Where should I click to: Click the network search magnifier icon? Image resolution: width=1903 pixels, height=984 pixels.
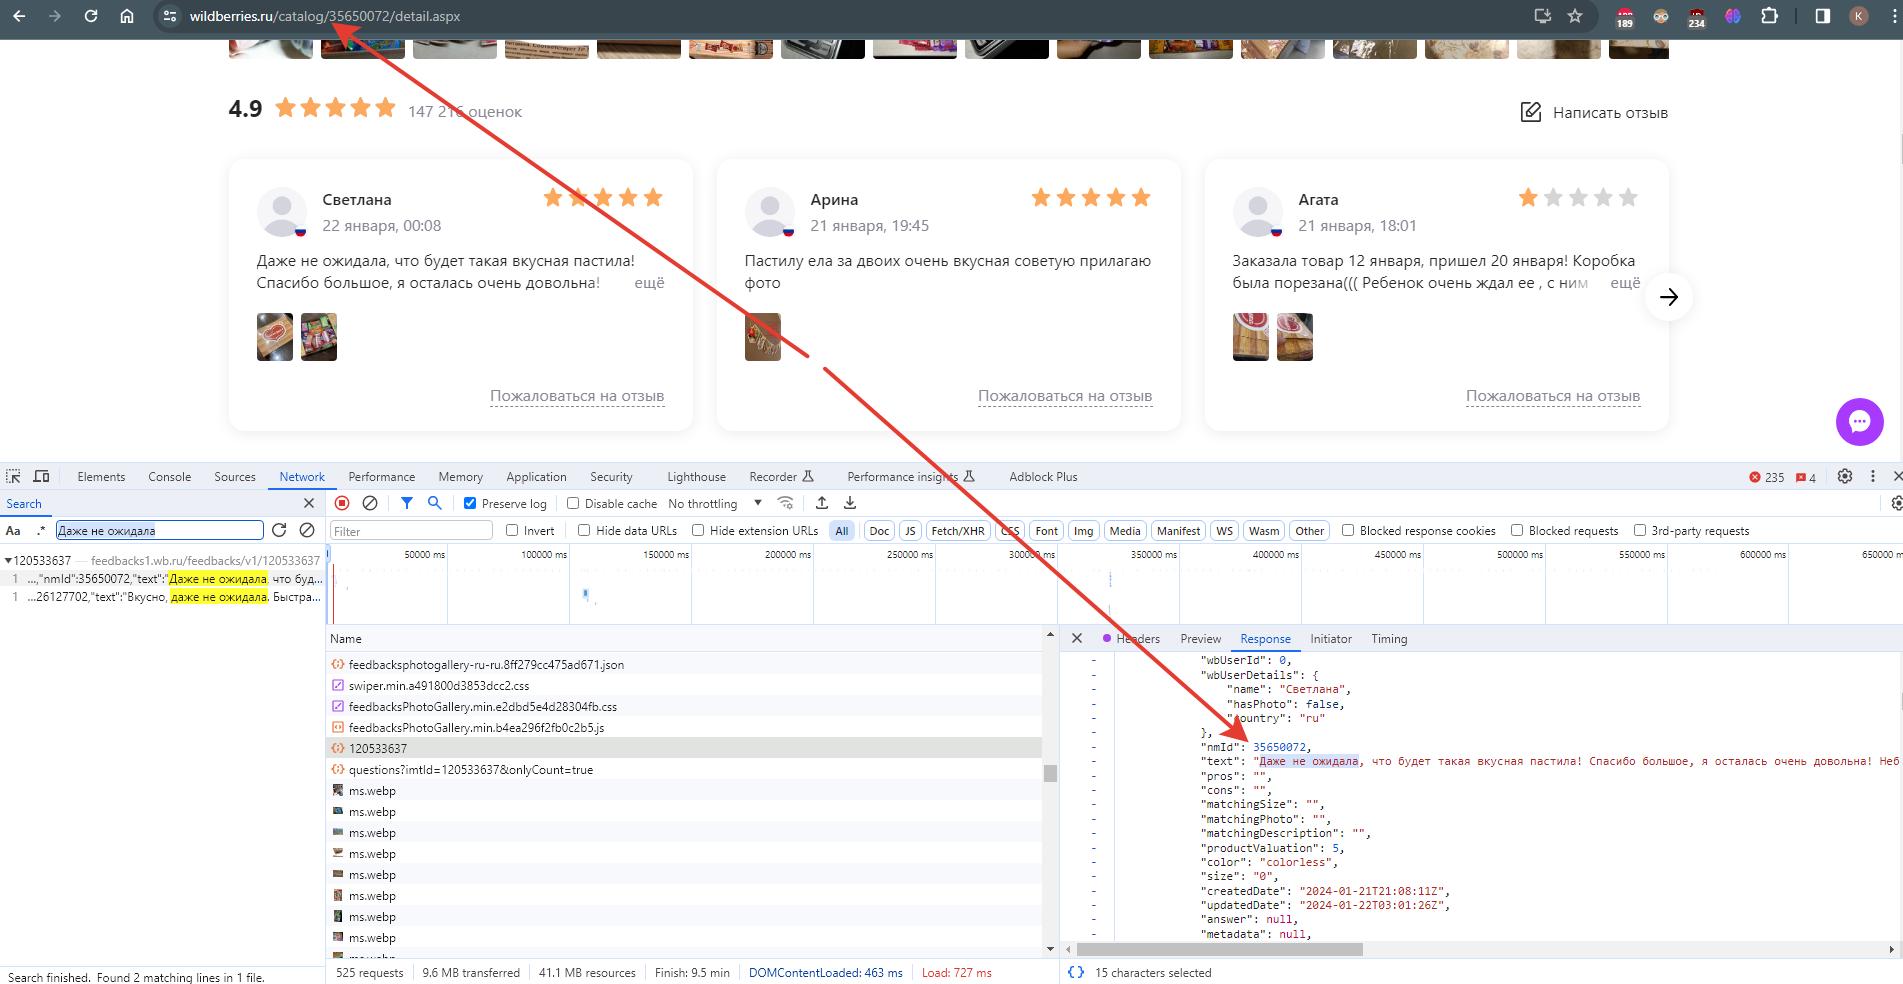click(435, 503)
